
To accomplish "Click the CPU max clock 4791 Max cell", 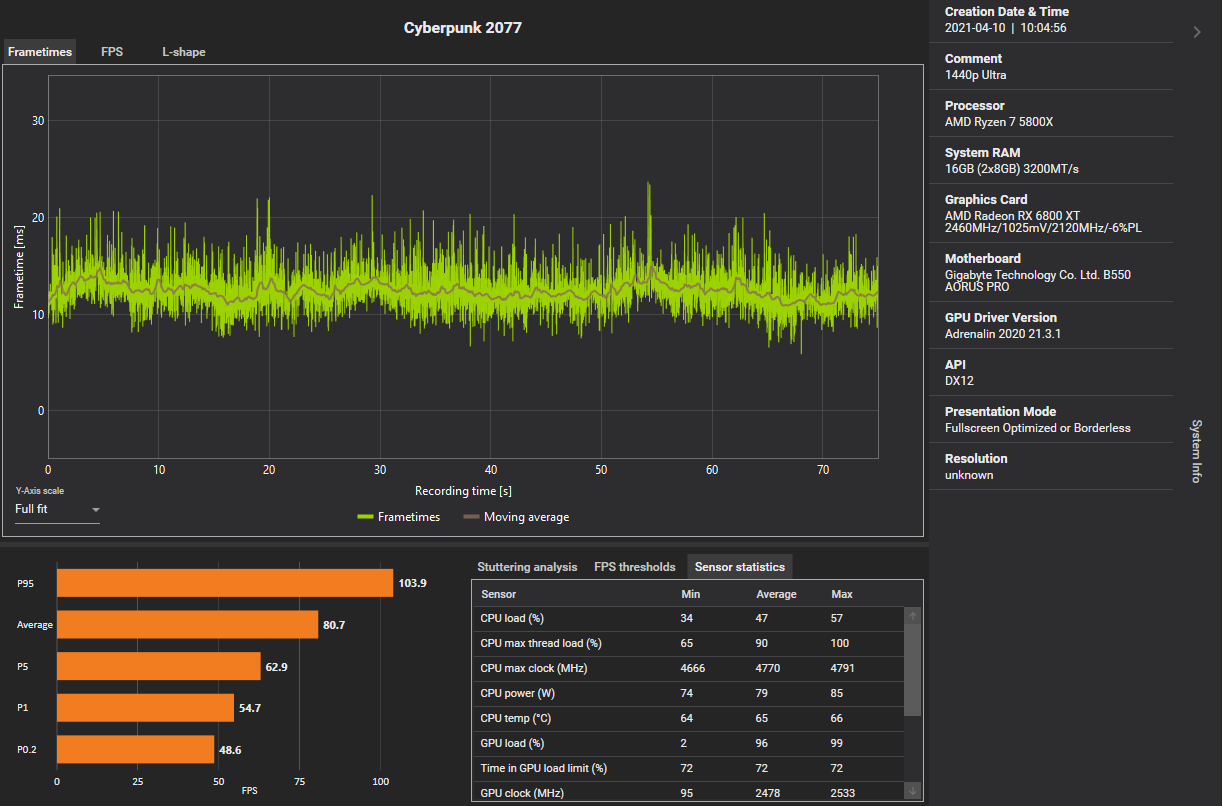I will 842,668.
